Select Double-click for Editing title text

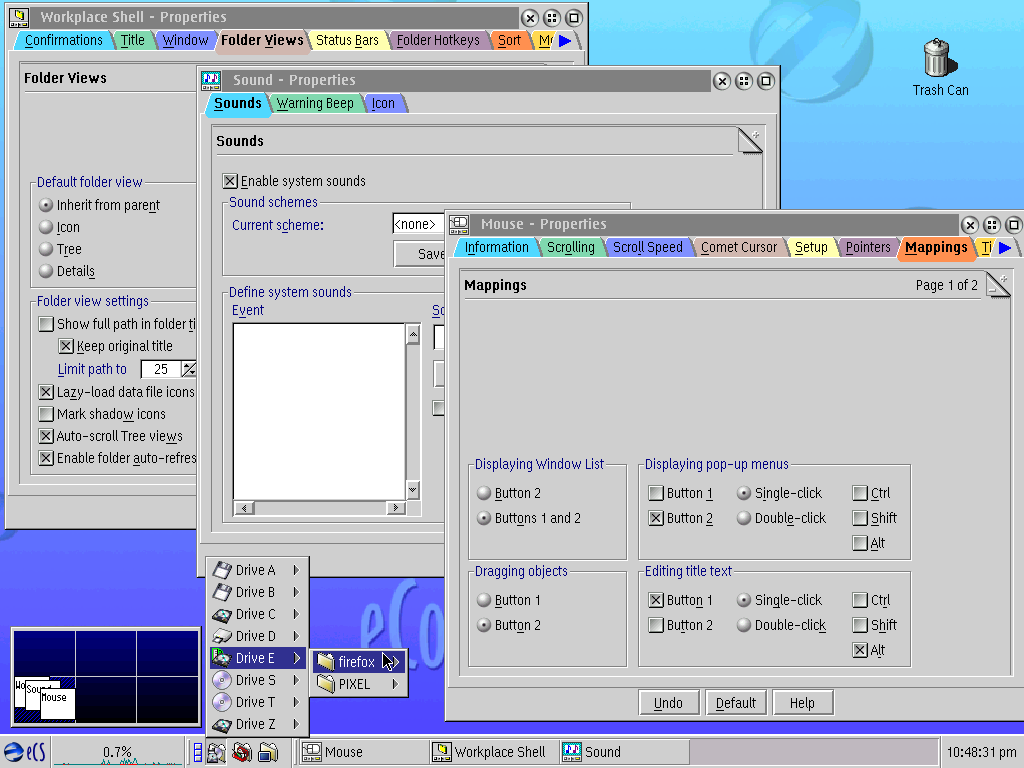pyautogui.click(x=744, y=625)
